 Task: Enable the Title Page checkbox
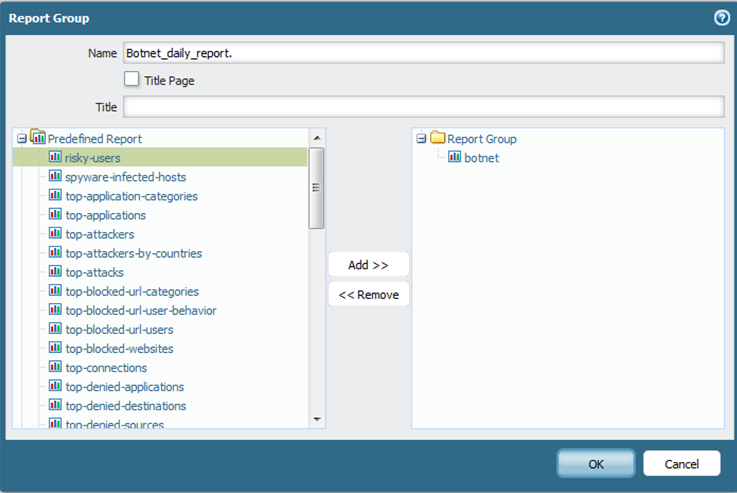pos(131,80)
